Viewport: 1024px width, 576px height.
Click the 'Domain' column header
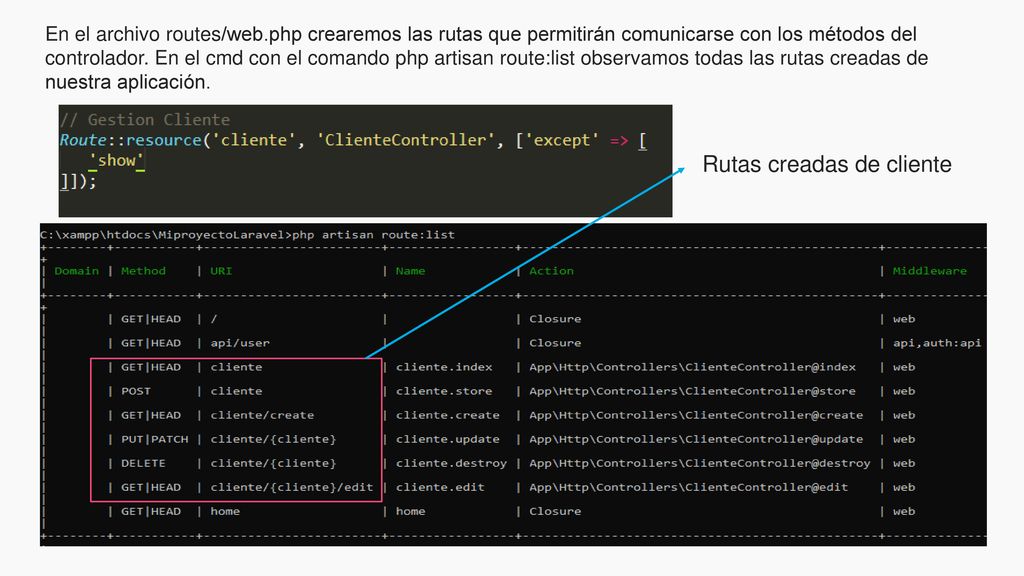click(x=76, y=270)
